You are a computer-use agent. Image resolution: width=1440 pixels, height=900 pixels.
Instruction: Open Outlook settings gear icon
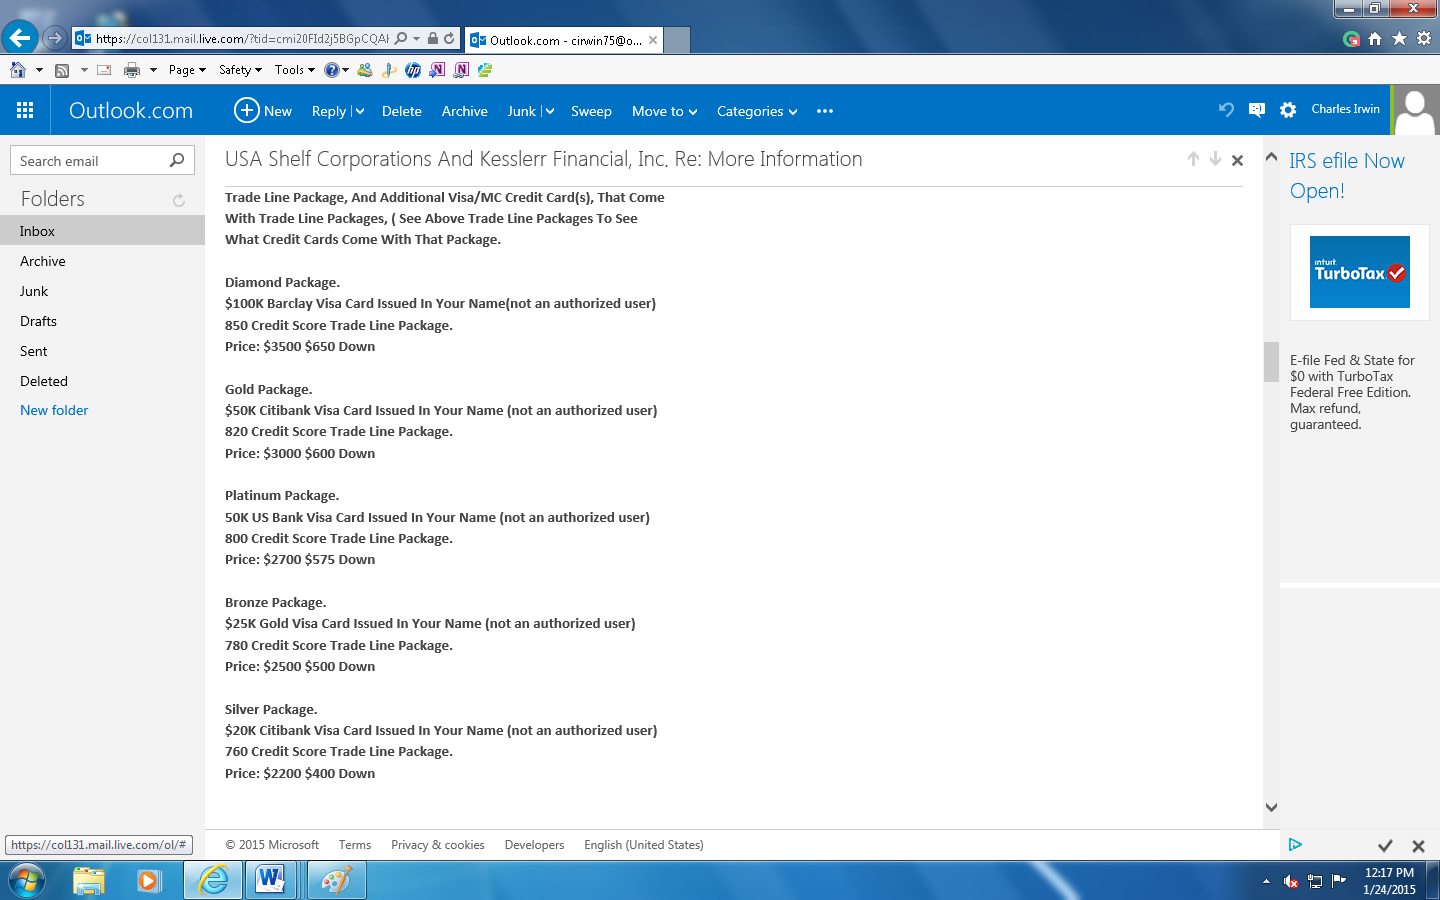(1288, 110)
